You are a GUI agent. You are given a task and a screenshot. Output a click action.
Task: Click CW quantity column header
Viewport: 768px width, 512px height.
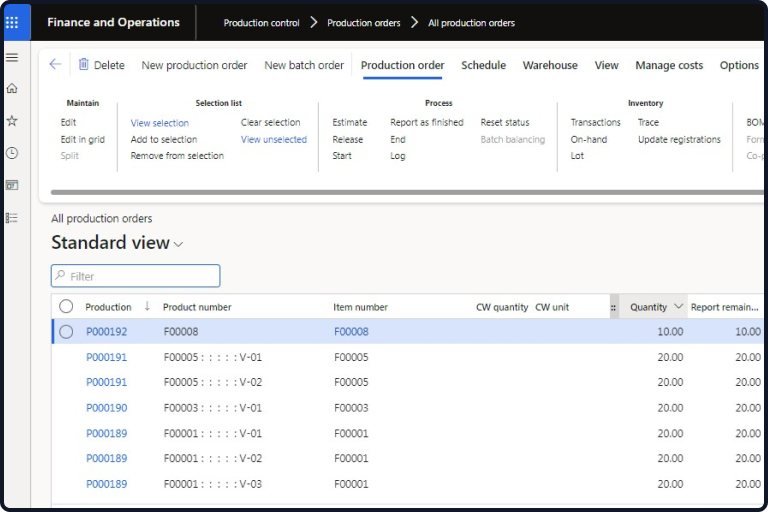pos(502,307)
